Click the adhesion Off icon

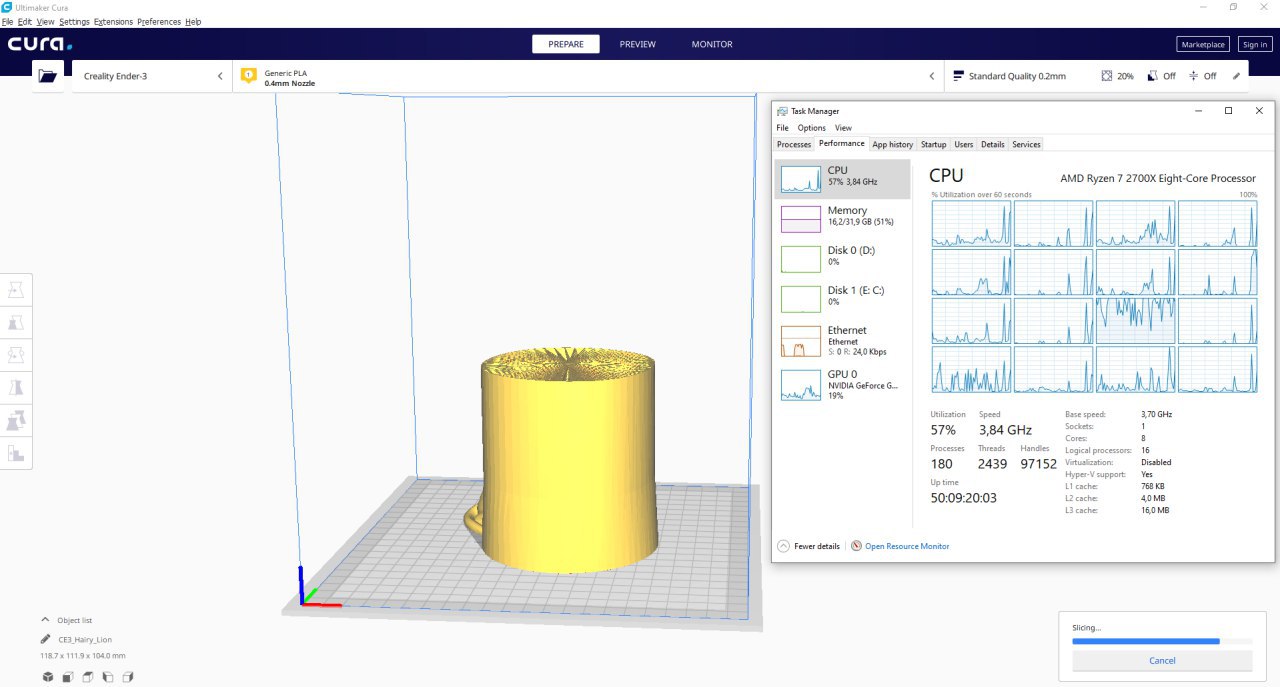pos(1194,76)
